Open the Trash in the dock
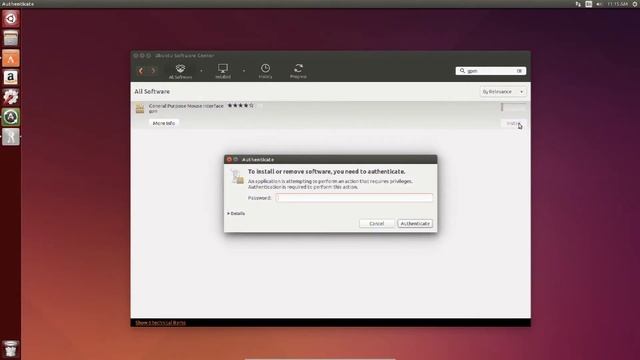The image size is (640, 360). pos(11,349)
